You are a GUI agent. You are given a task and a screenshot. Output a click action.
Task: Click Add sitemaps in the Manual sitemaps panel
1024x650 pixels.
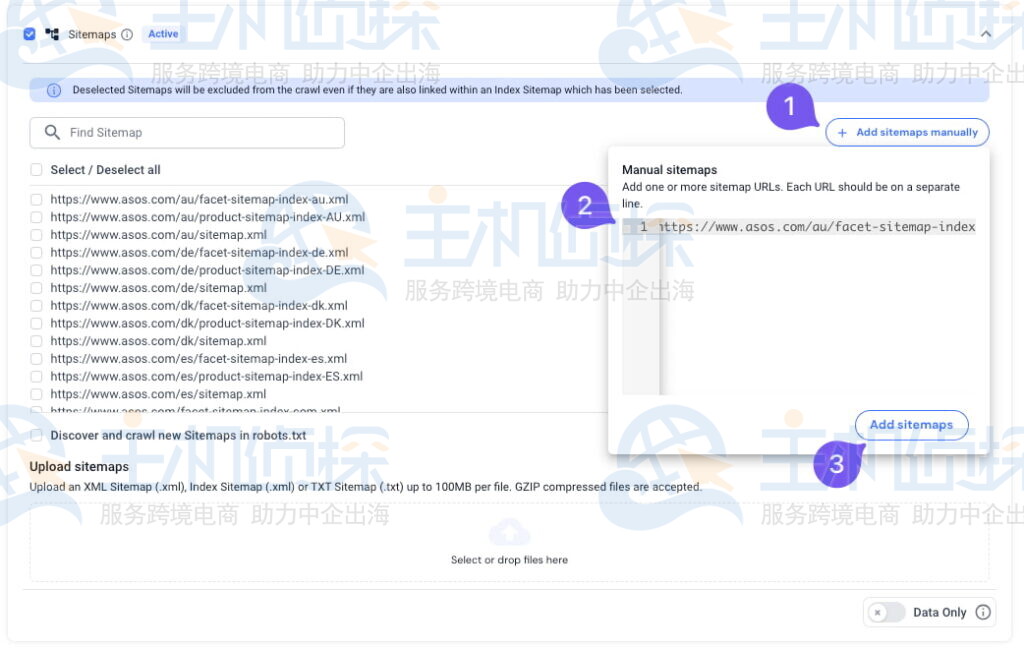911,424
